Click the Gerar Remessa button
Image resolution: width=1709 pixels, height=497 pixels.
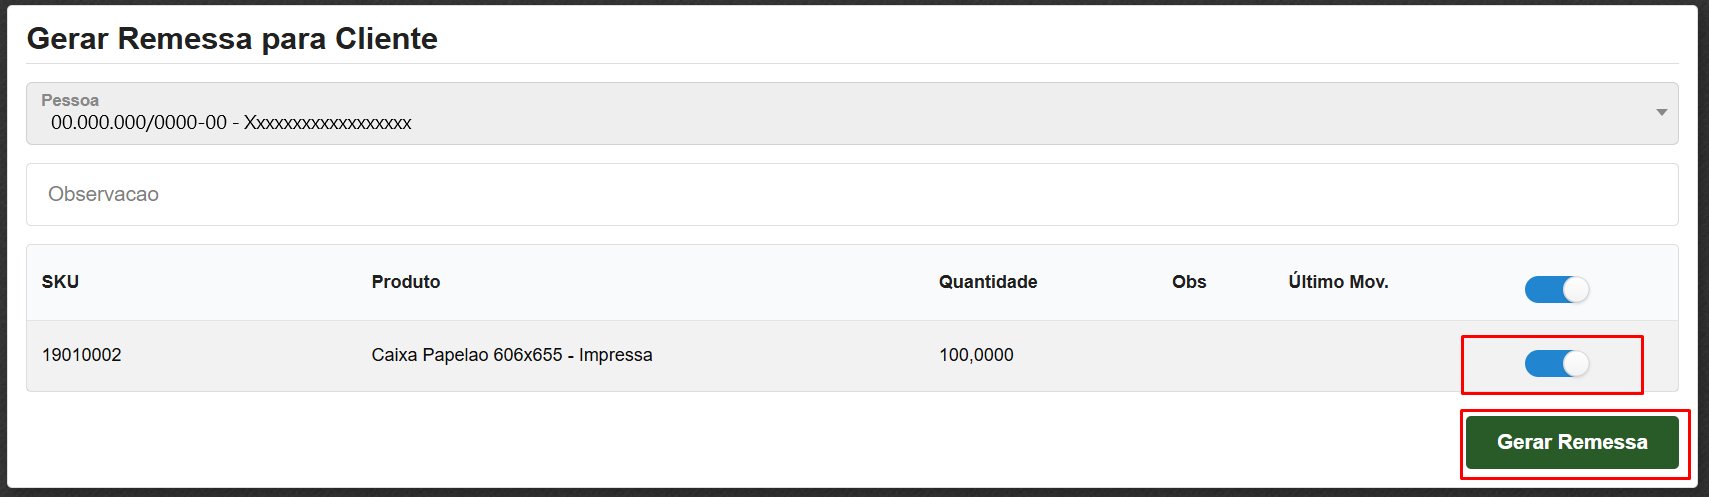click(1571, 442)
